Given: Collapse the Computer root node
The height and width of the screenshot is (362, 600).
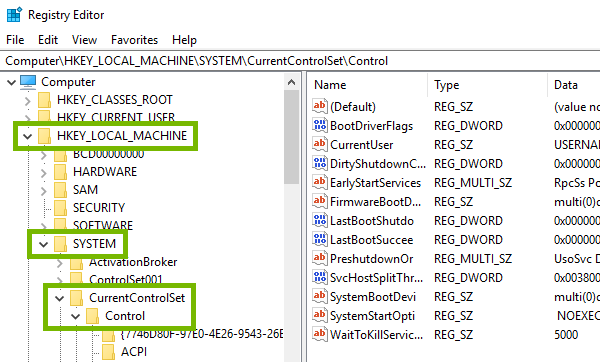Looking at the screenshot, I should (11, 82).
